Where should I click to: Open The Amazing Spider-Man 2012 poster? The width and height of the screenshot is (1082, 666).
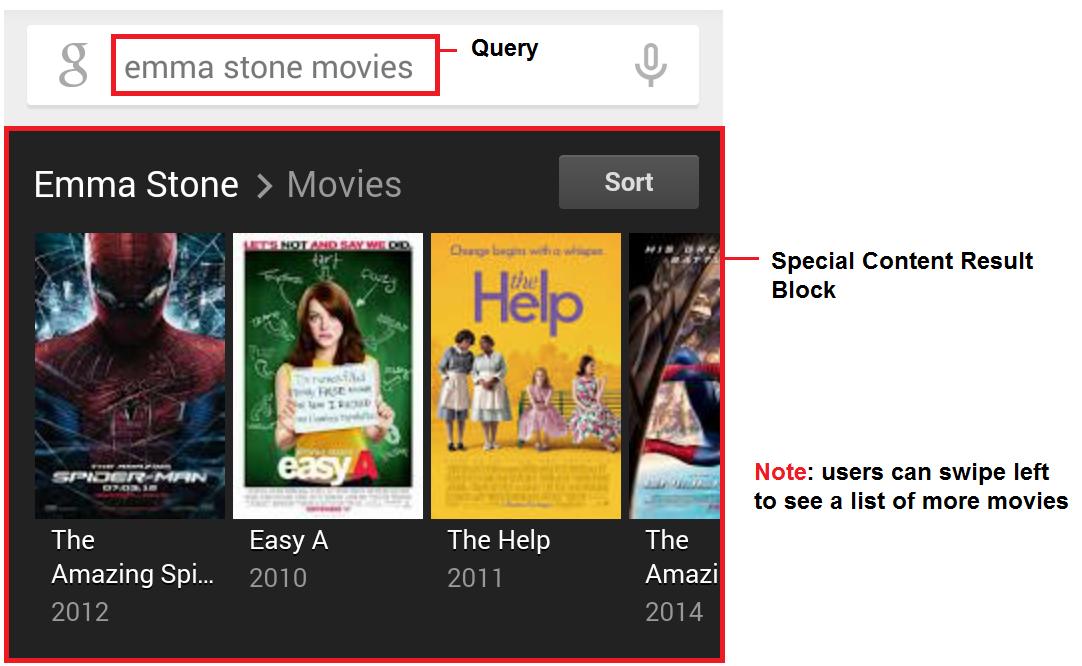coord(130,375)
